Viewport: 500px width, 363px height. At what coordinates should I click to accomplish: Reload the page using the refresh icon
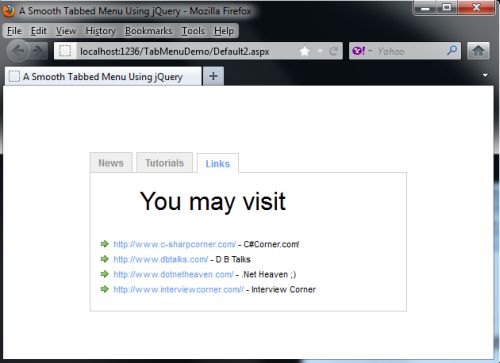tap(333, 51)
